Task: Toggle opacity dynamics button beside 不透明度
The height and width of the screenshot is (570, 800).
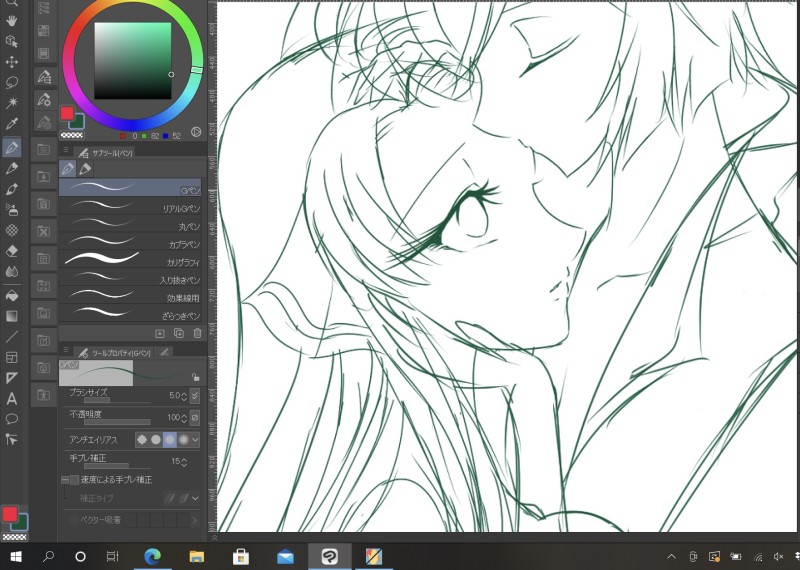Action: click(x=194, y=417)
